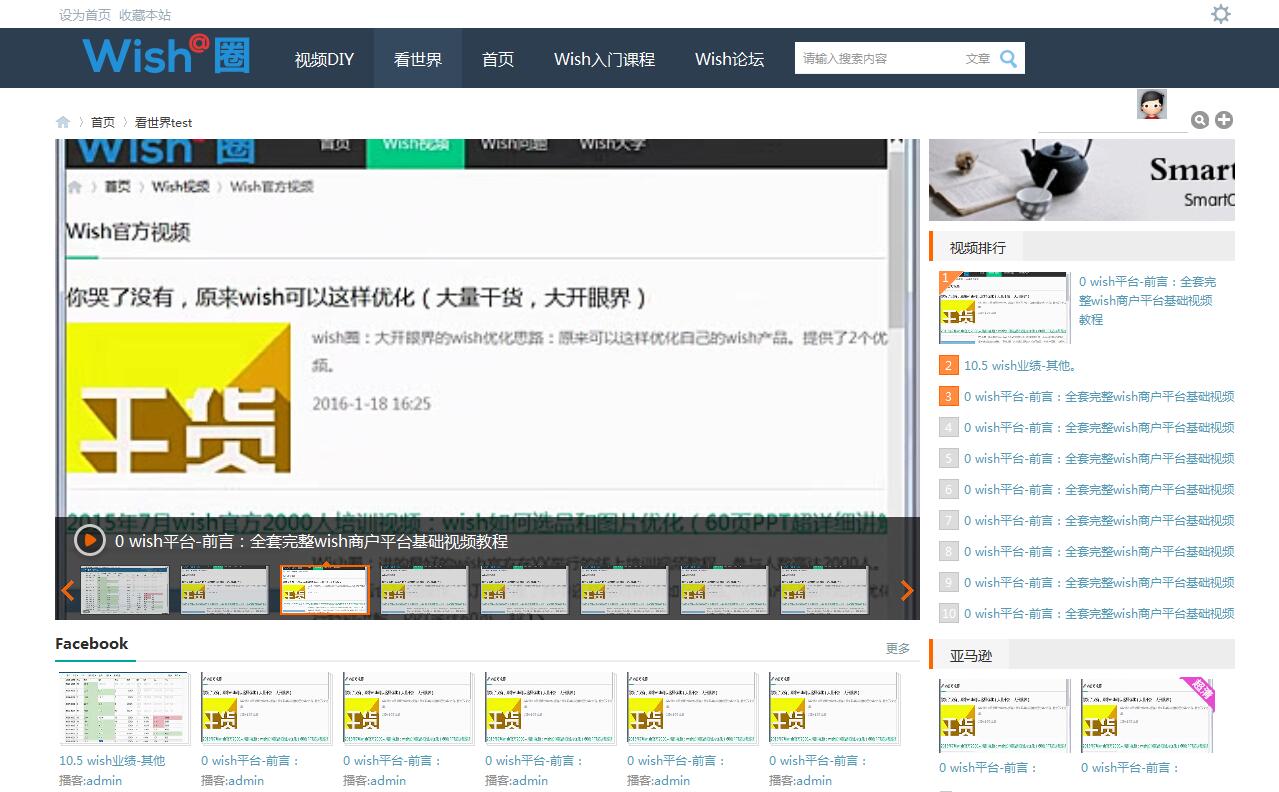Screen dimensions: 1279x792
Task: Play the featured video with orange play icon
Action: [x=89, y=541]
